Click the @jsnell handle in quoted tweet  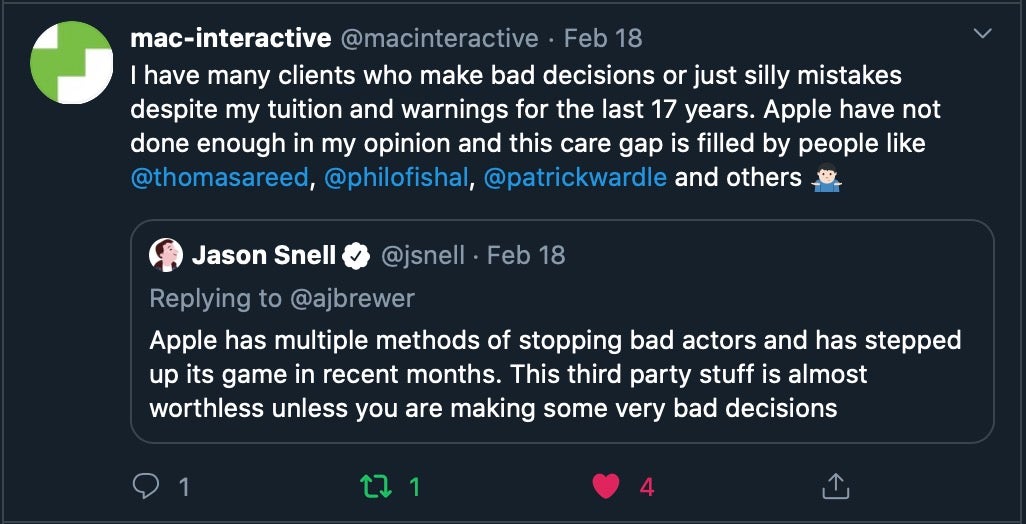click(423, 256)
